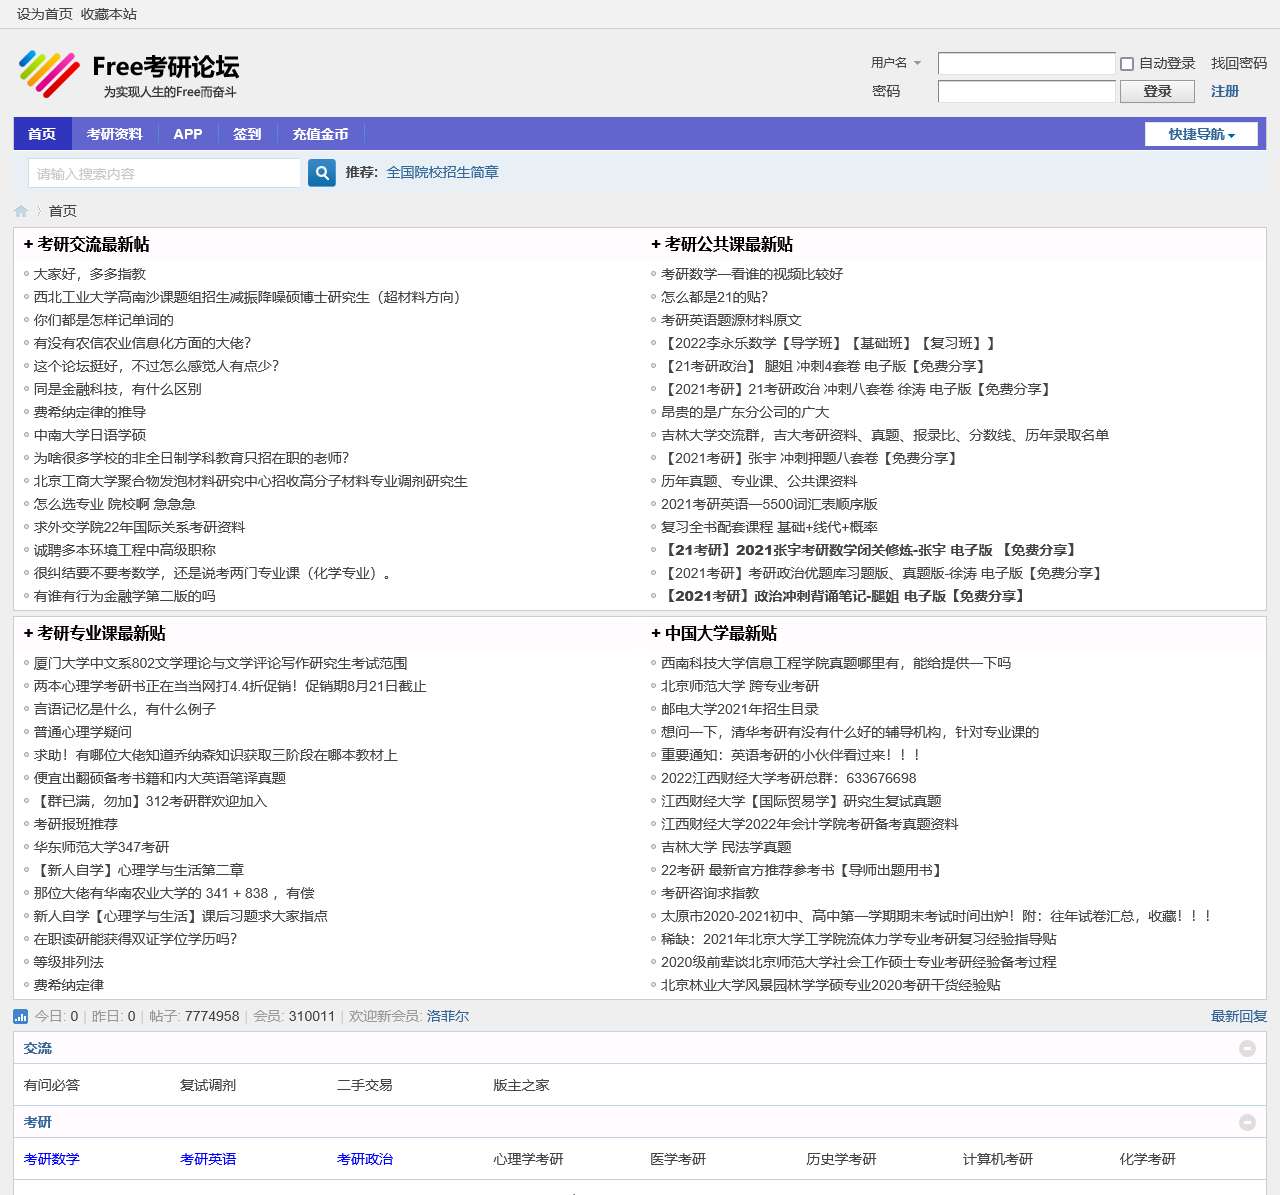Collapse the 考研 section
The height and width of the screenshot is (1195, 1280).
[1247, 1122]
